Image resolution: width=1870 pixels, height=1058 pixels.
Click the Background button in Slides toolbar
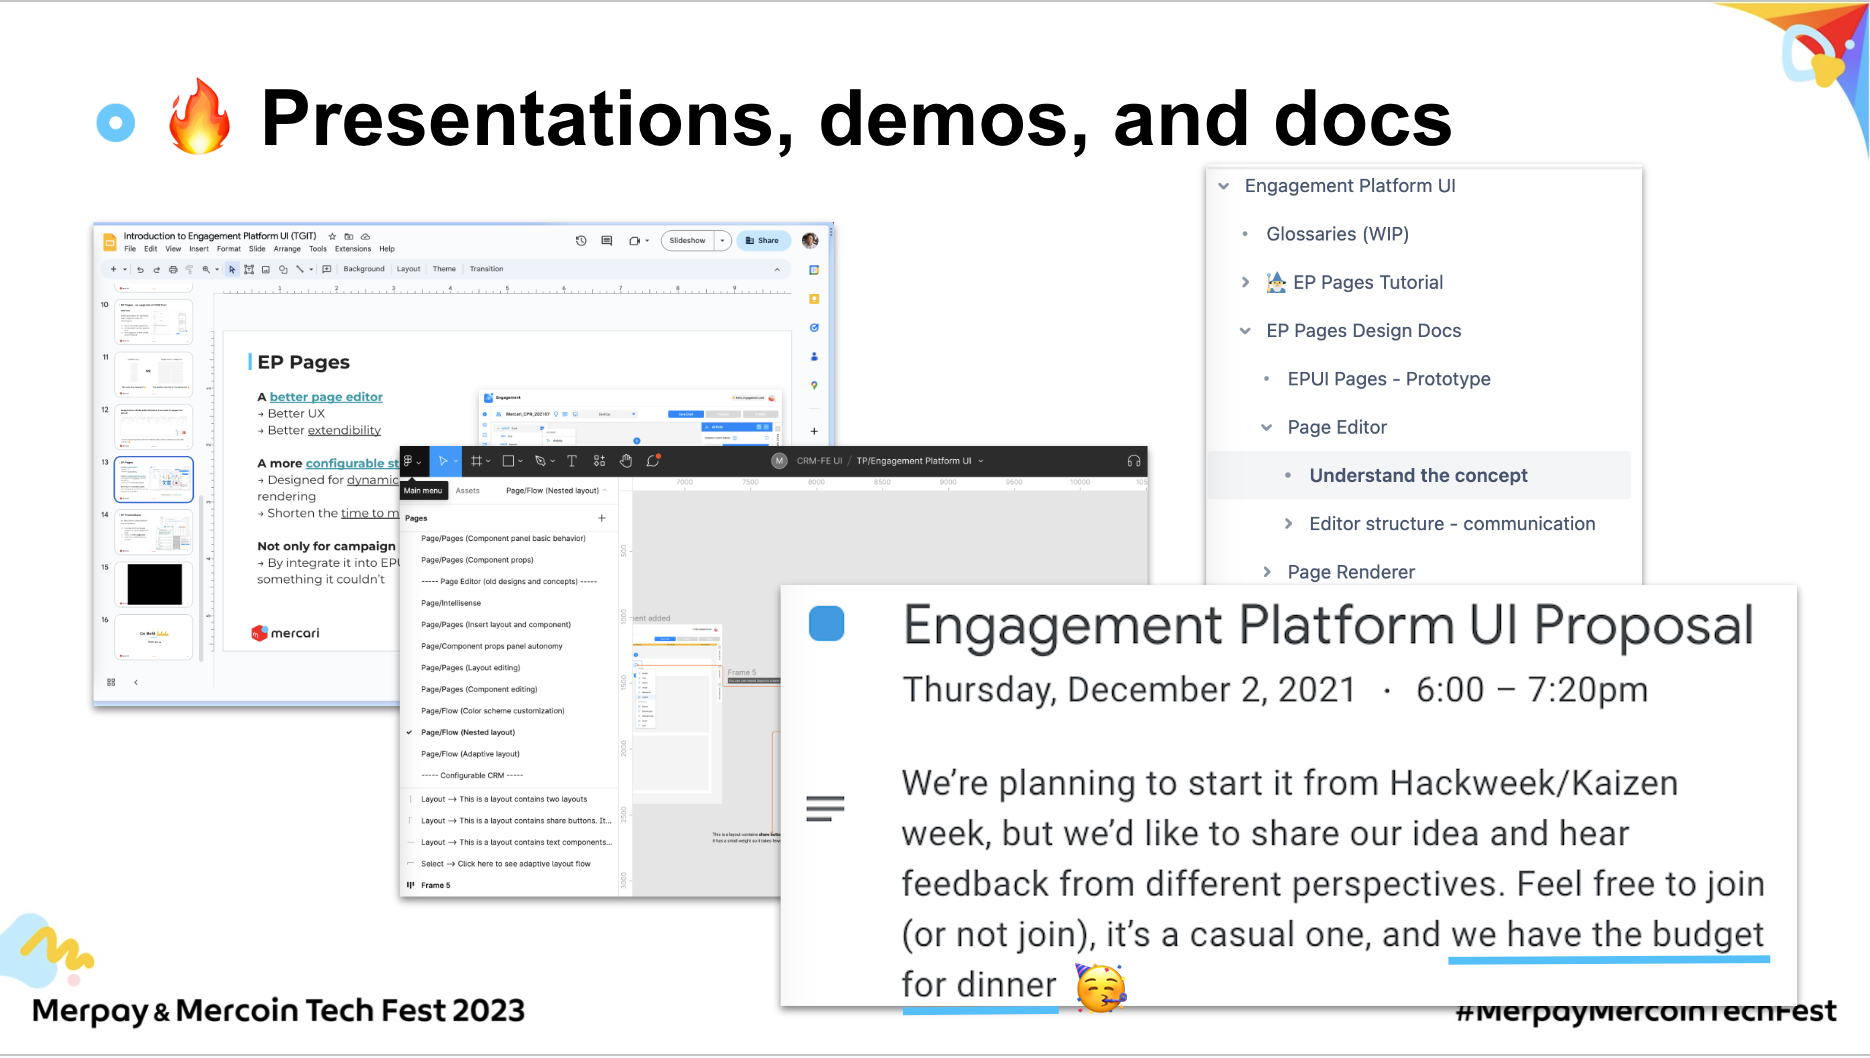tap(364, 269)
